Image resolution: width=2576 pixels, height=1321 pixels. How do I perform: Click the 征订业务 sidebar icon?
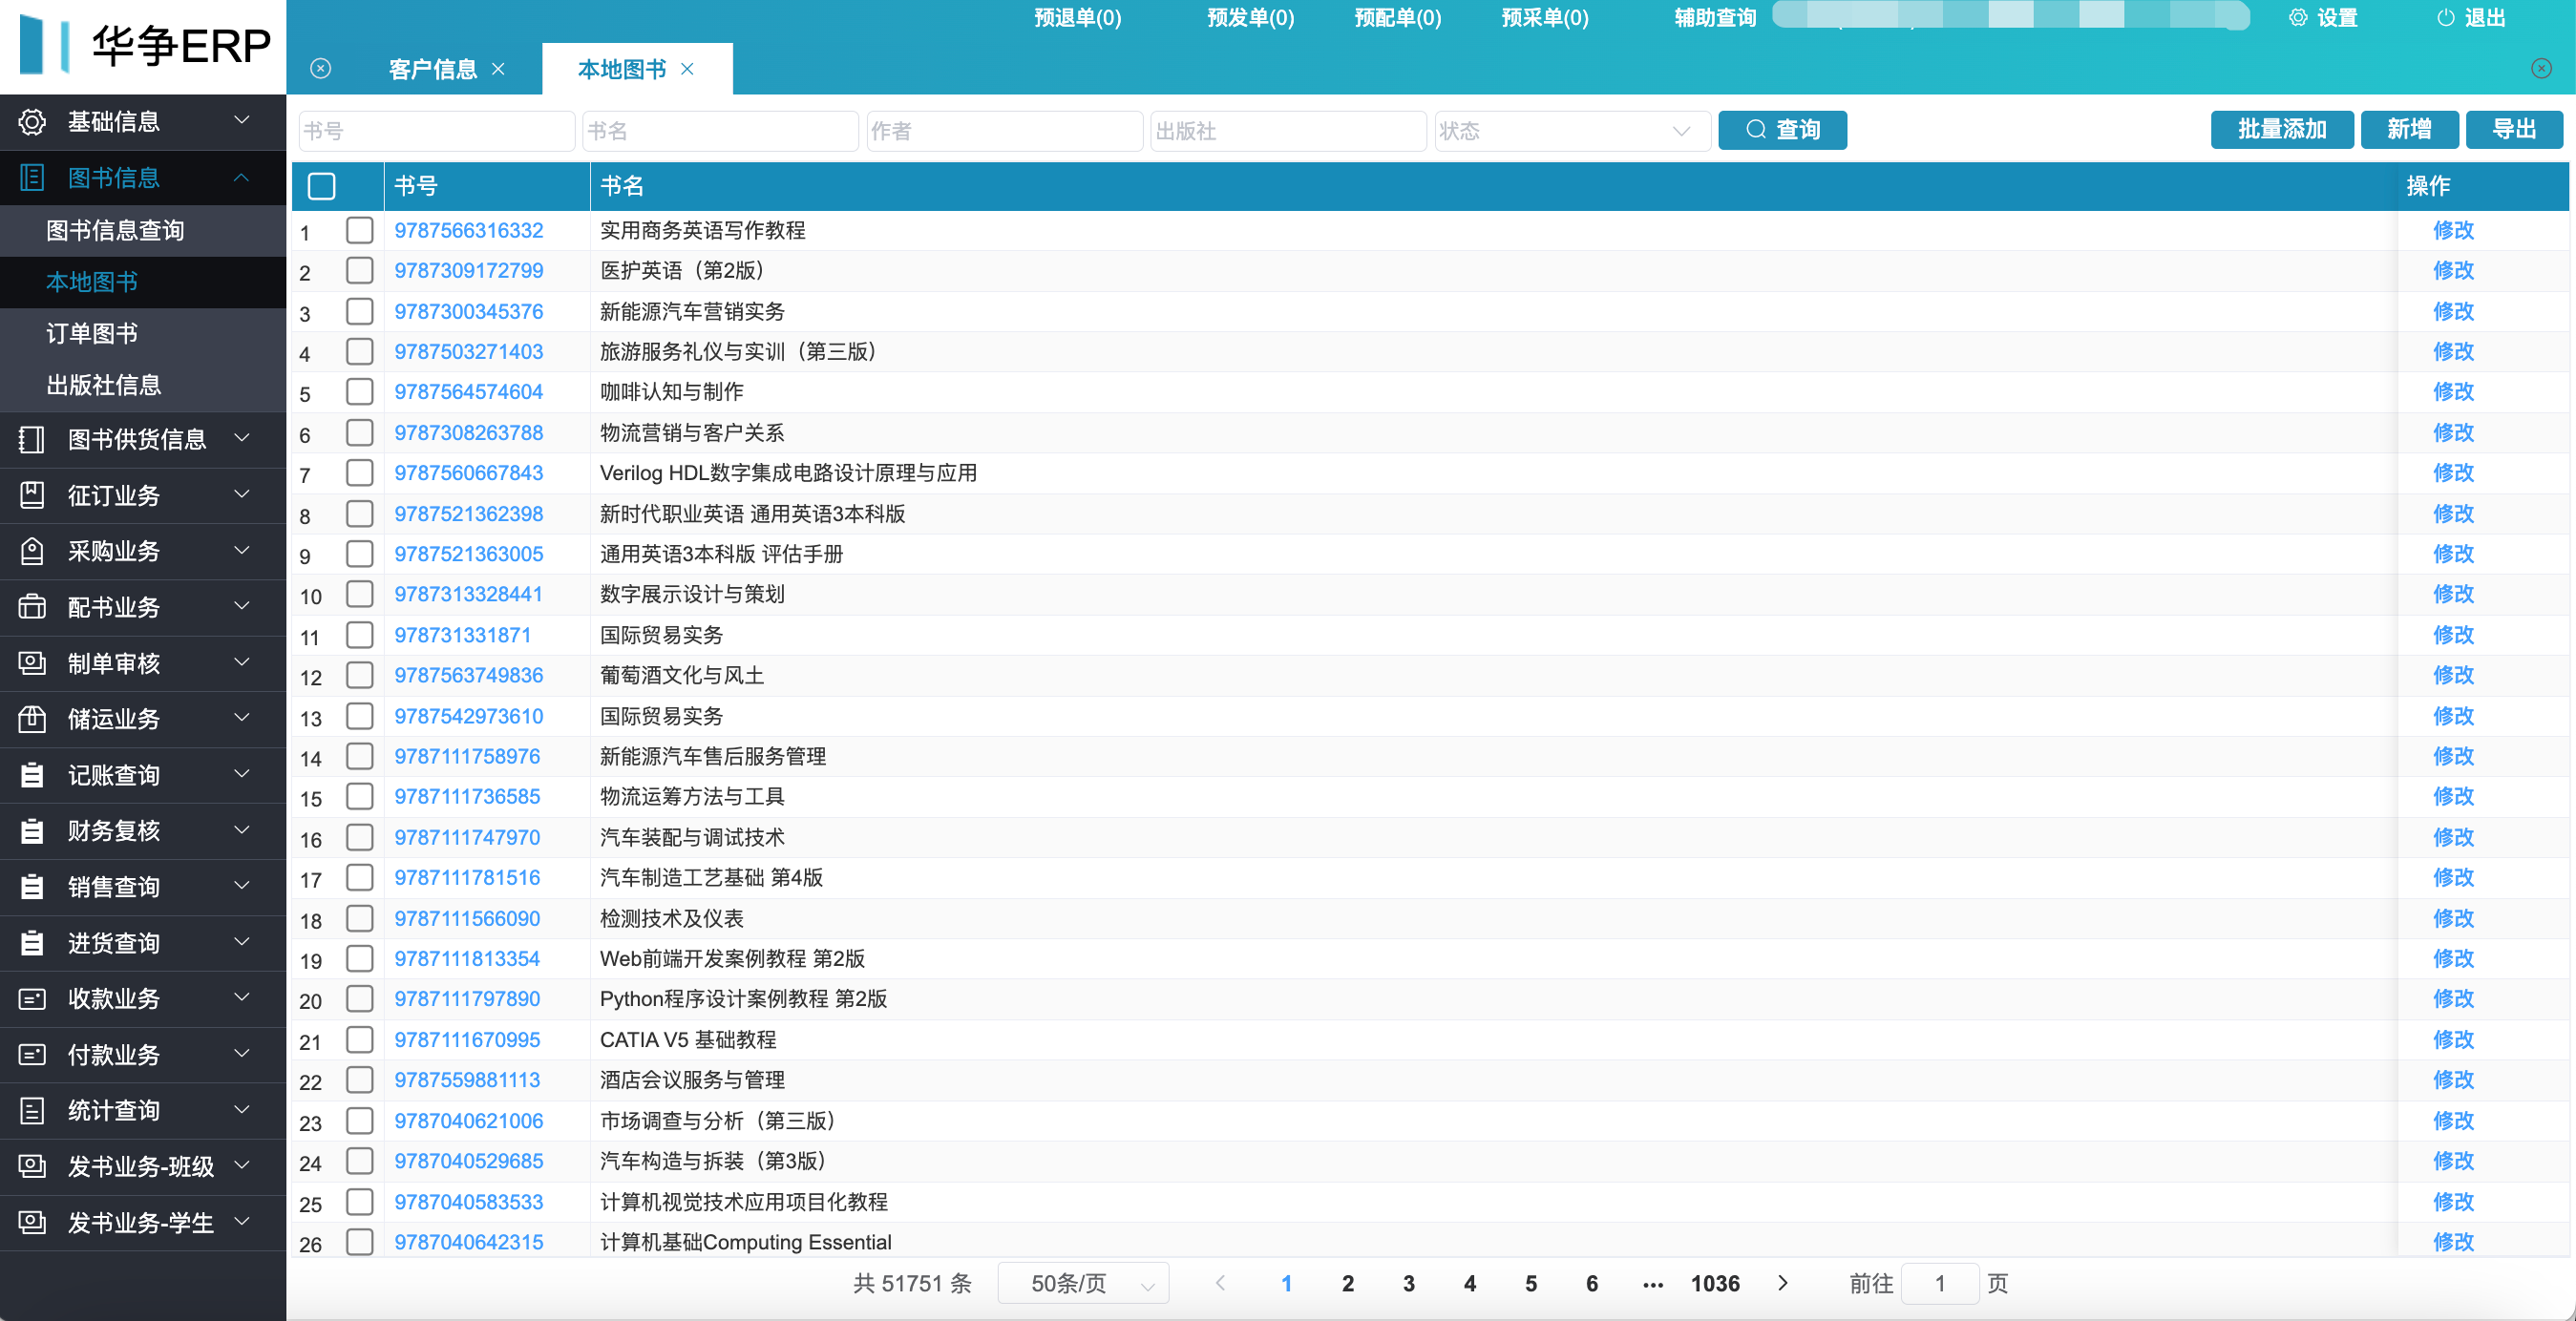pos(32,495)
